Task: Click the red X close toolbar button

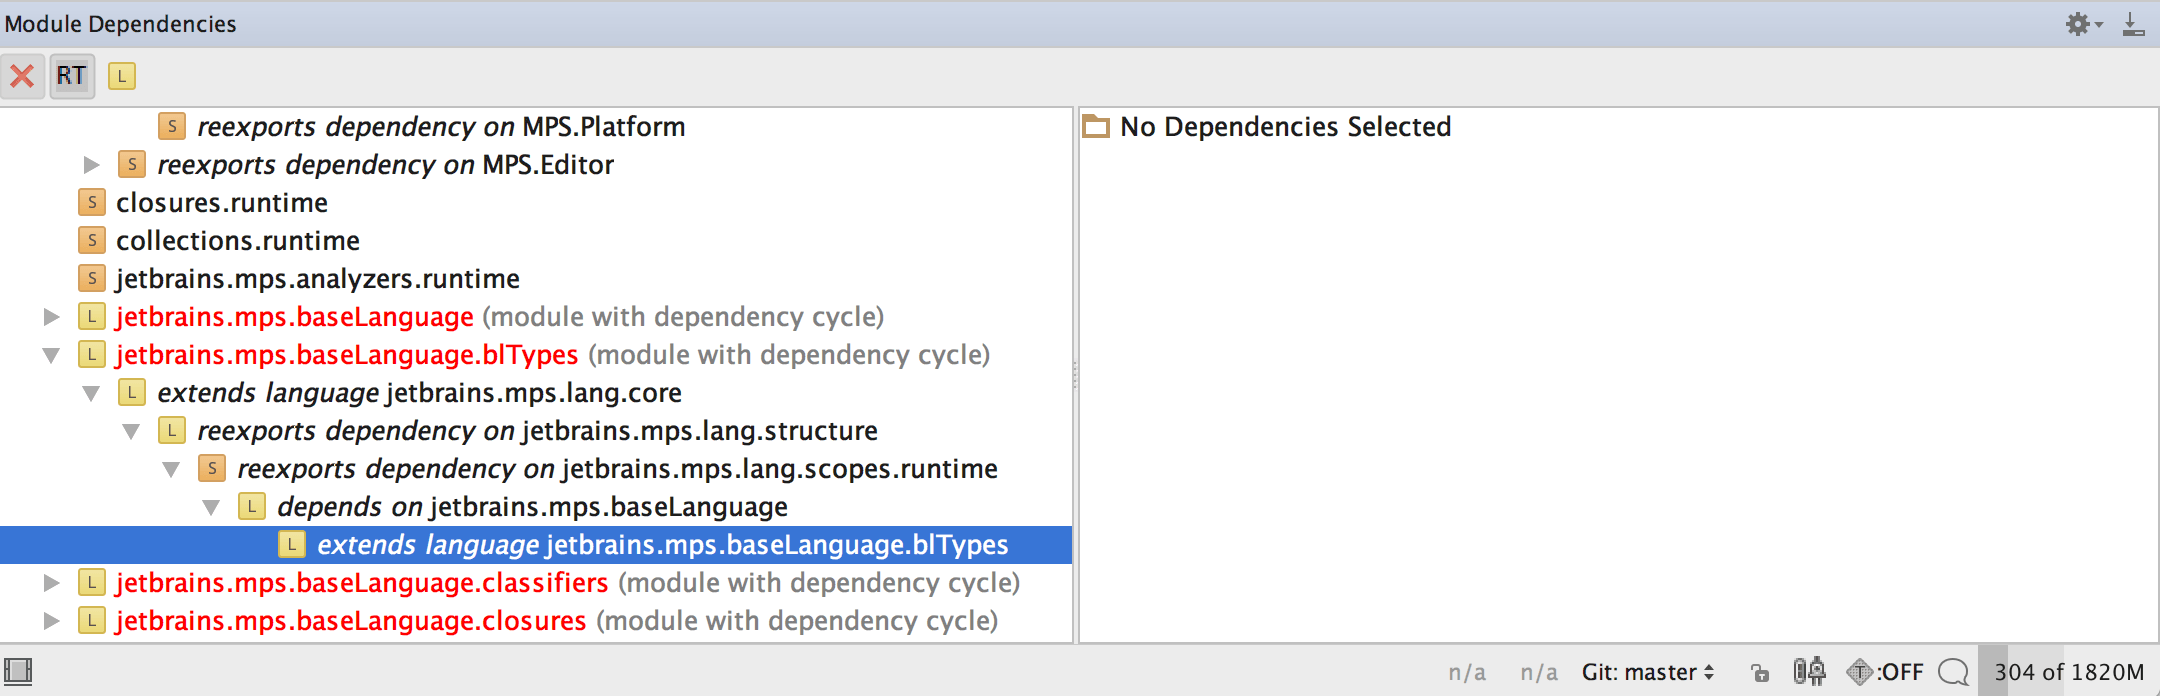Action: (22, 76)
